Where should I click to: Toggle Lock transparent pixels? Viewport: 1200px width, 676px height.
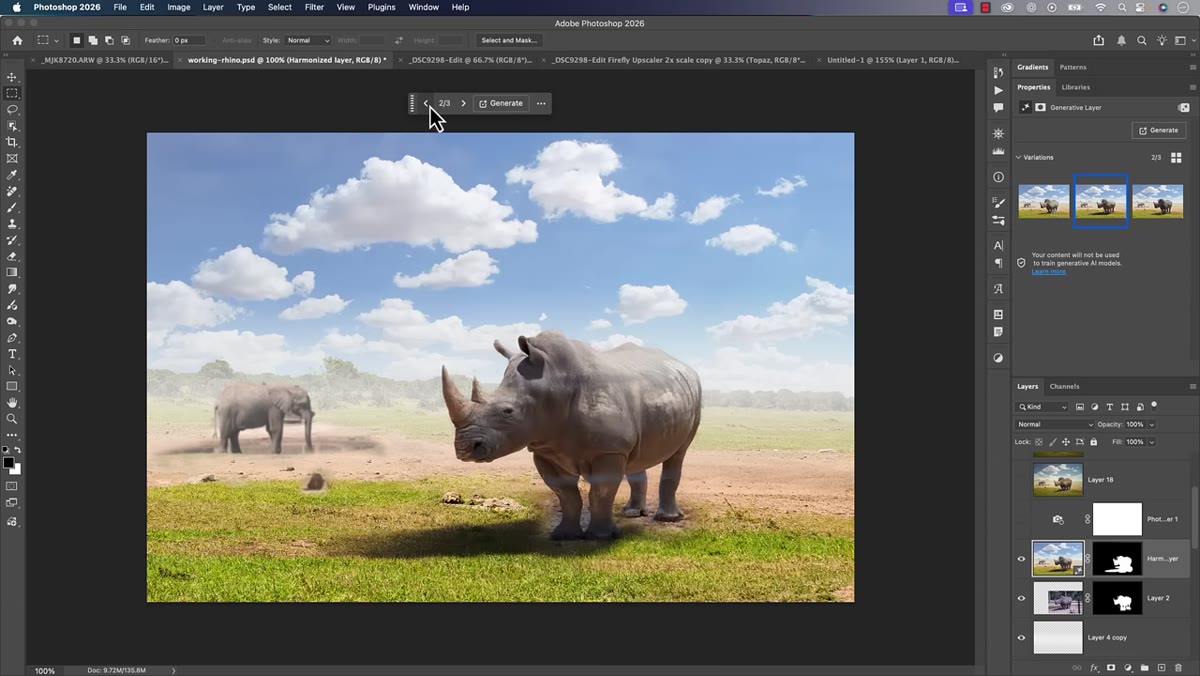(1039, 441)
